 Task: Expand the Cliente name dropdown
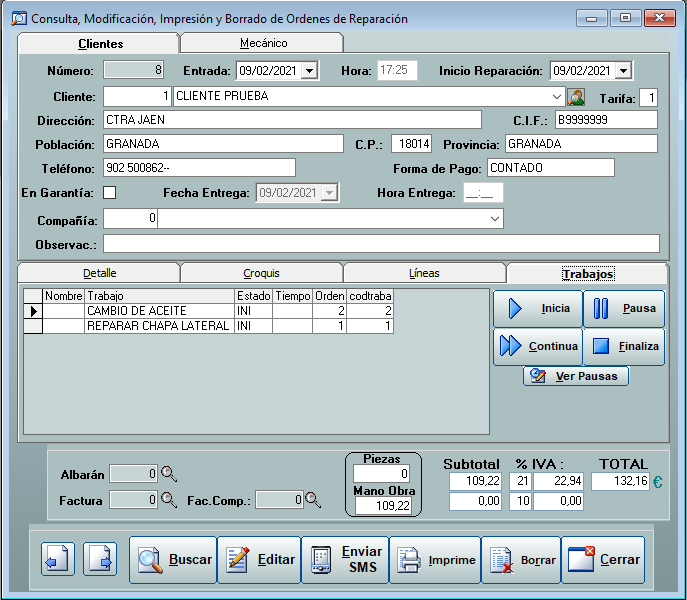click(x=556, y=96)
